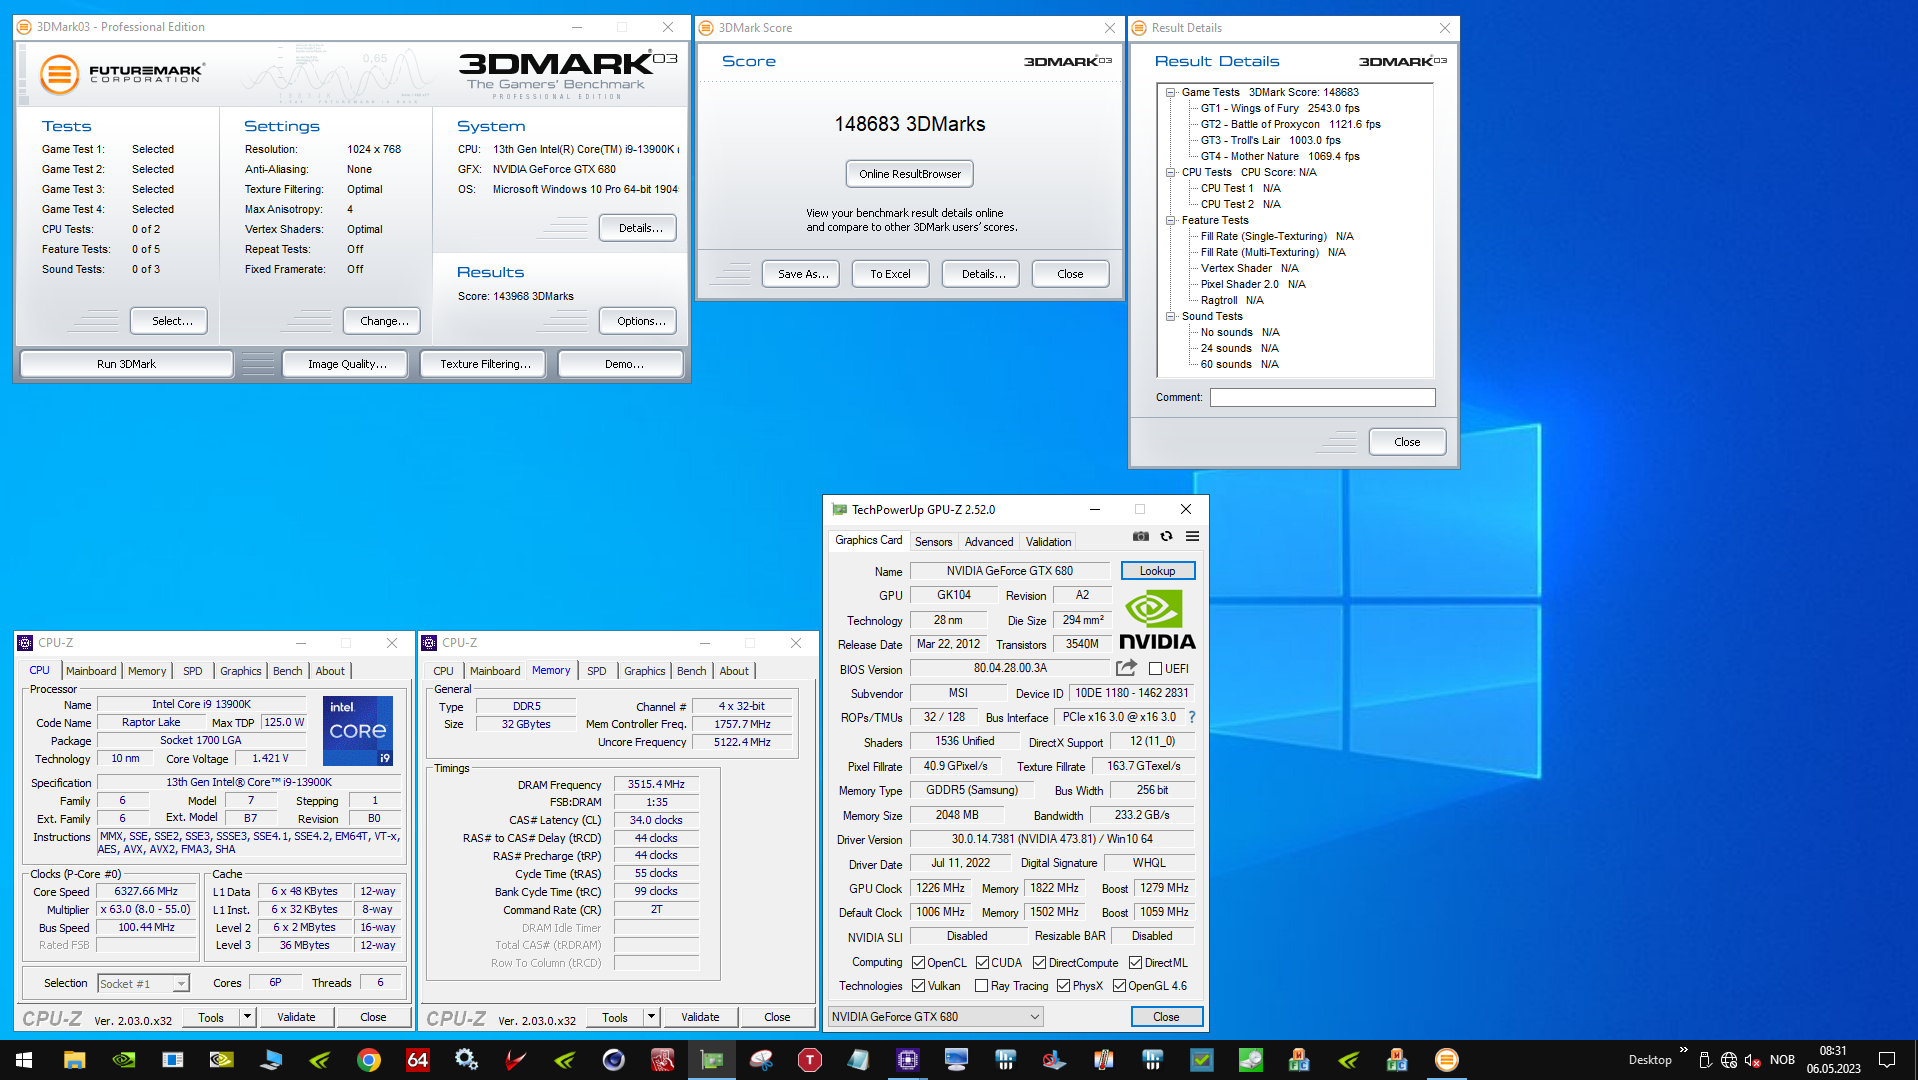
Task: Open Bench tab in left CPU-Z
Action: pyautogui.click(x=287, y=671)
